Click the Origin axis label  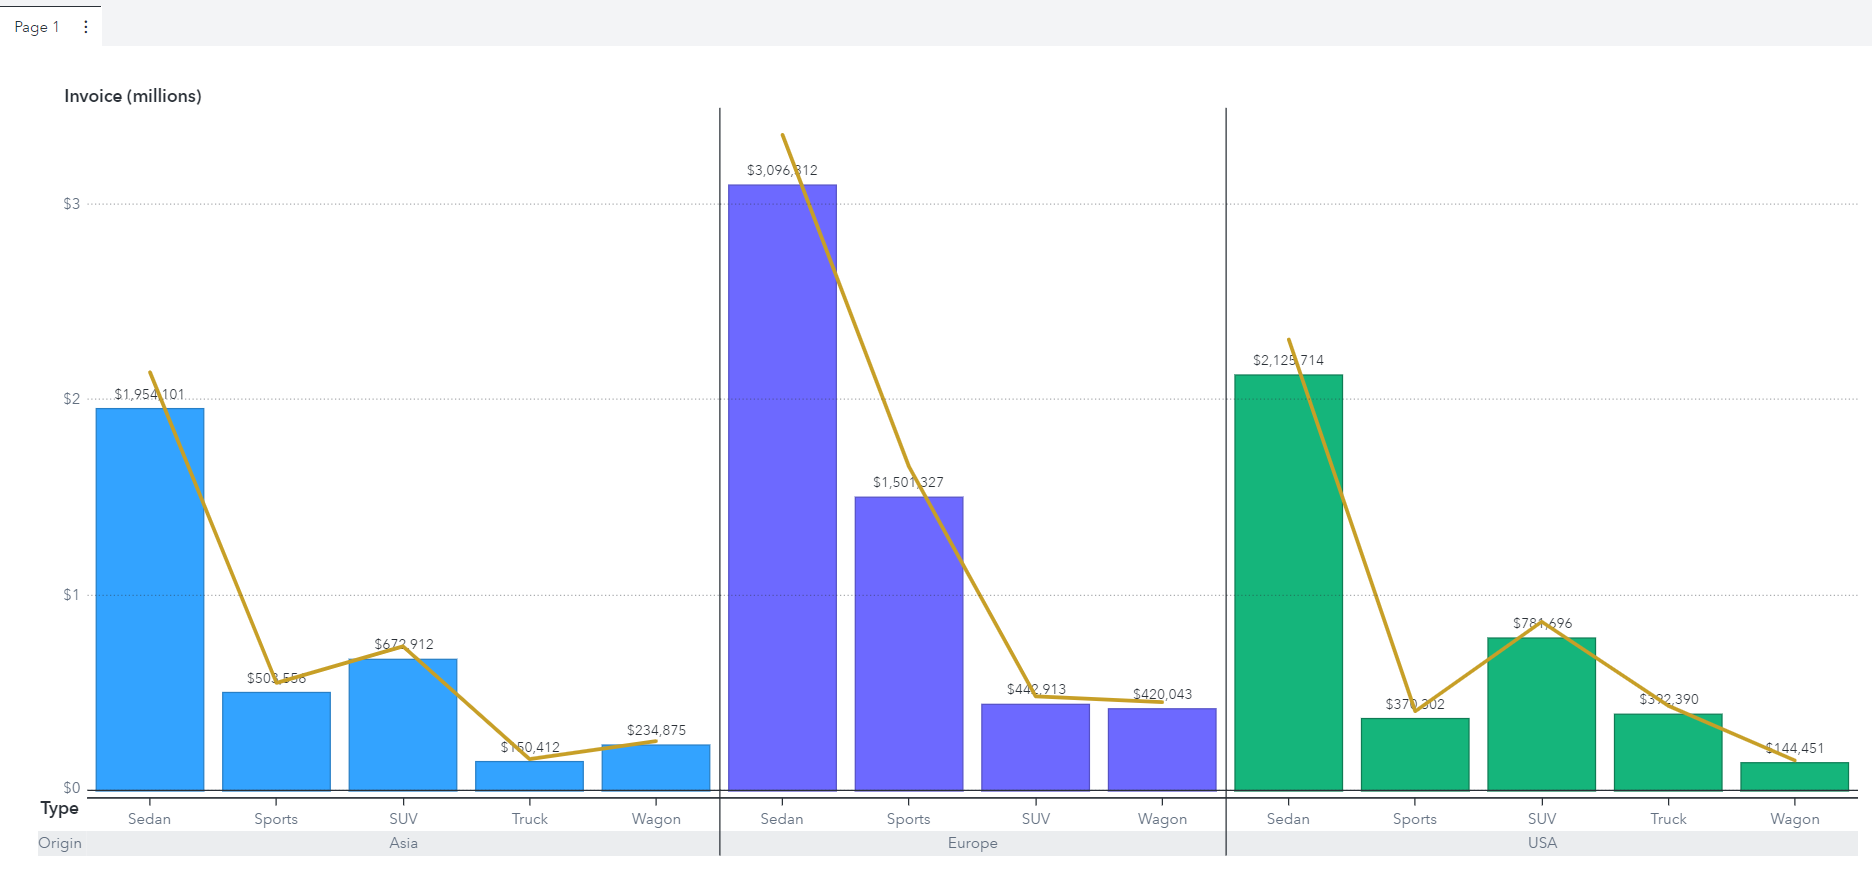click(x=60, y=843)
